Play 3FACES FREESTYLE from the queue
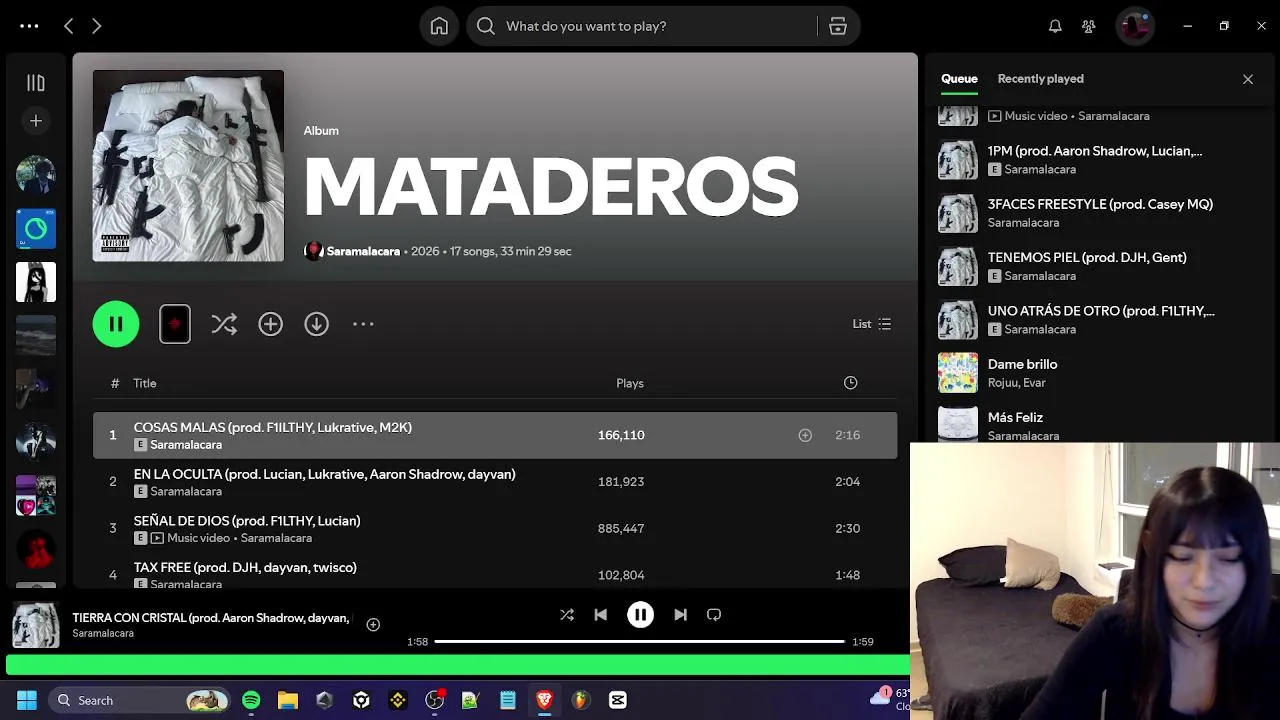This screenshot has width=1280, height=720. point(1097,213)
